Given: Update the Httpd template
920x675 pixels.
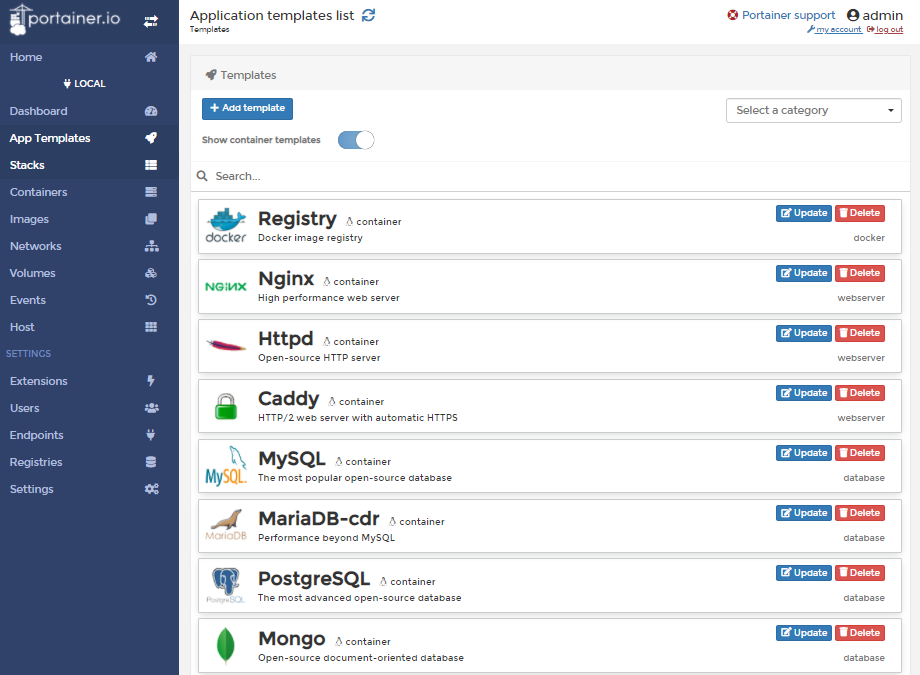Looking at the screenshot, I should click(x=804, y=333).
